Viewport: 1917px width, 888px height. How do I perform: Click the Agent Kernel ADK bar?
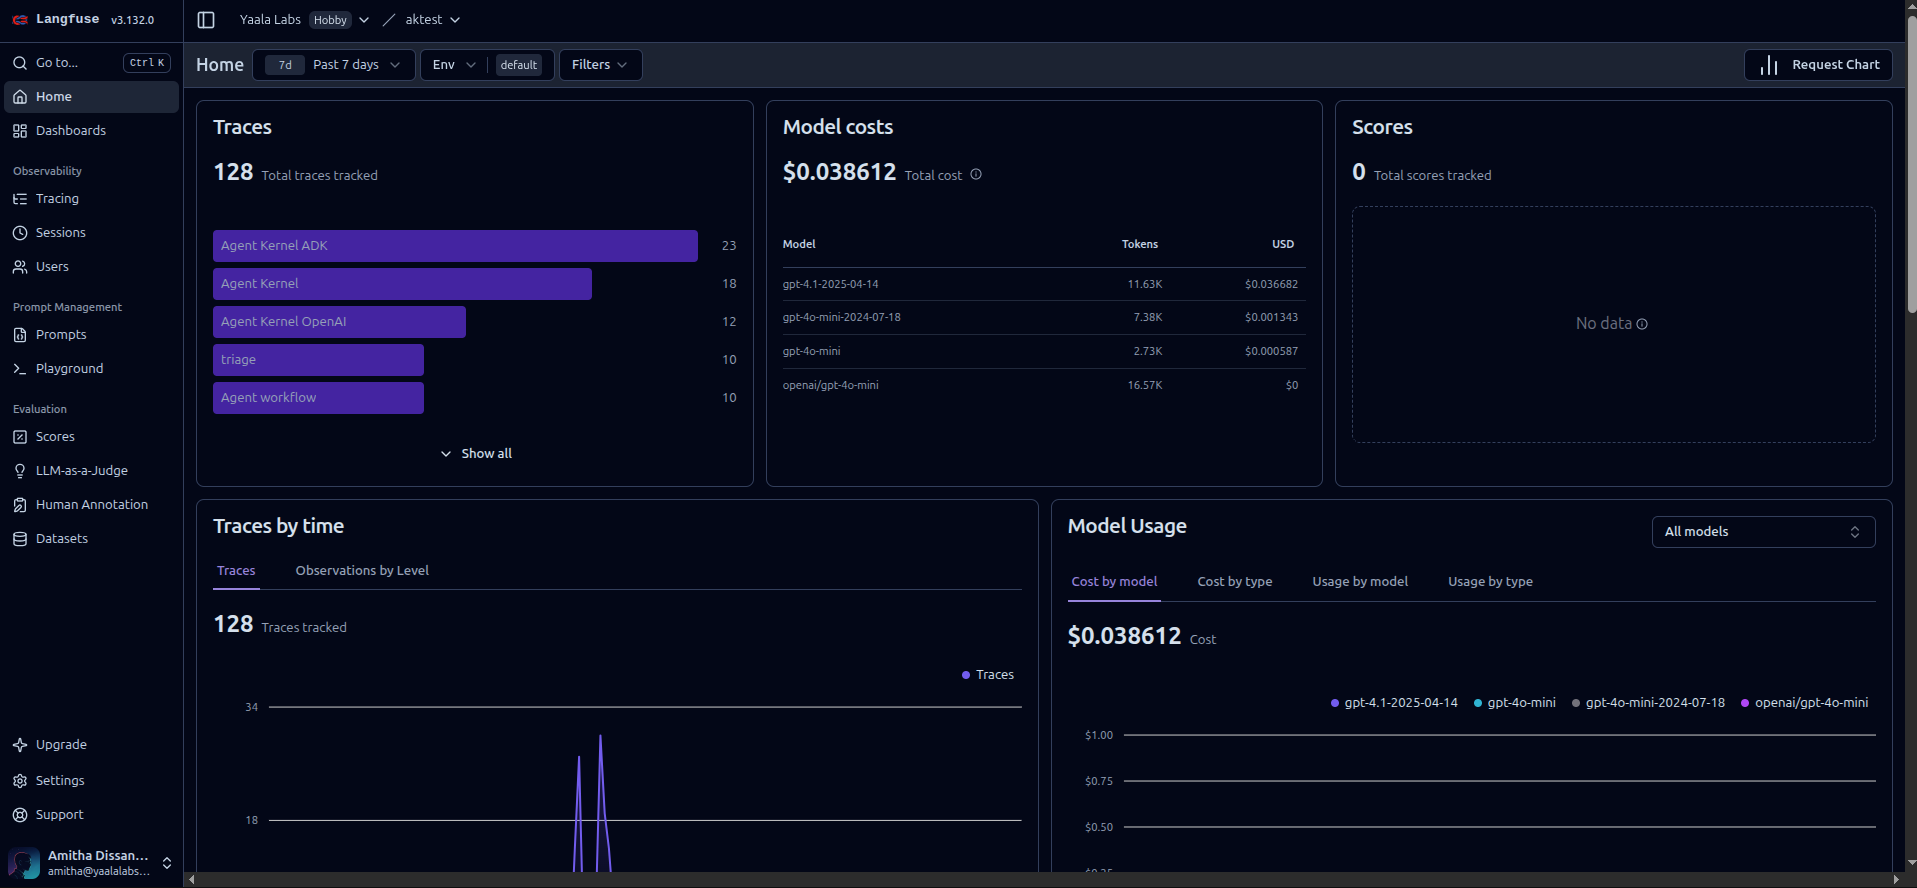tap(455, 246)
